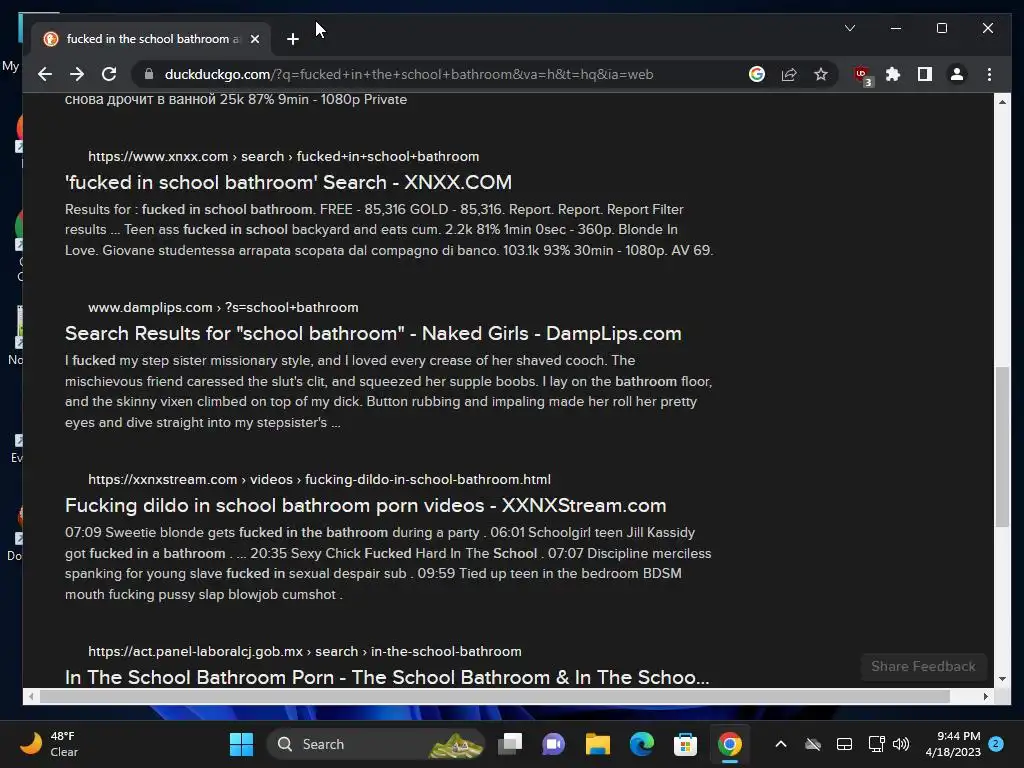Open a new tab with plus button
Screen dimensions: 1024x768
293,39
